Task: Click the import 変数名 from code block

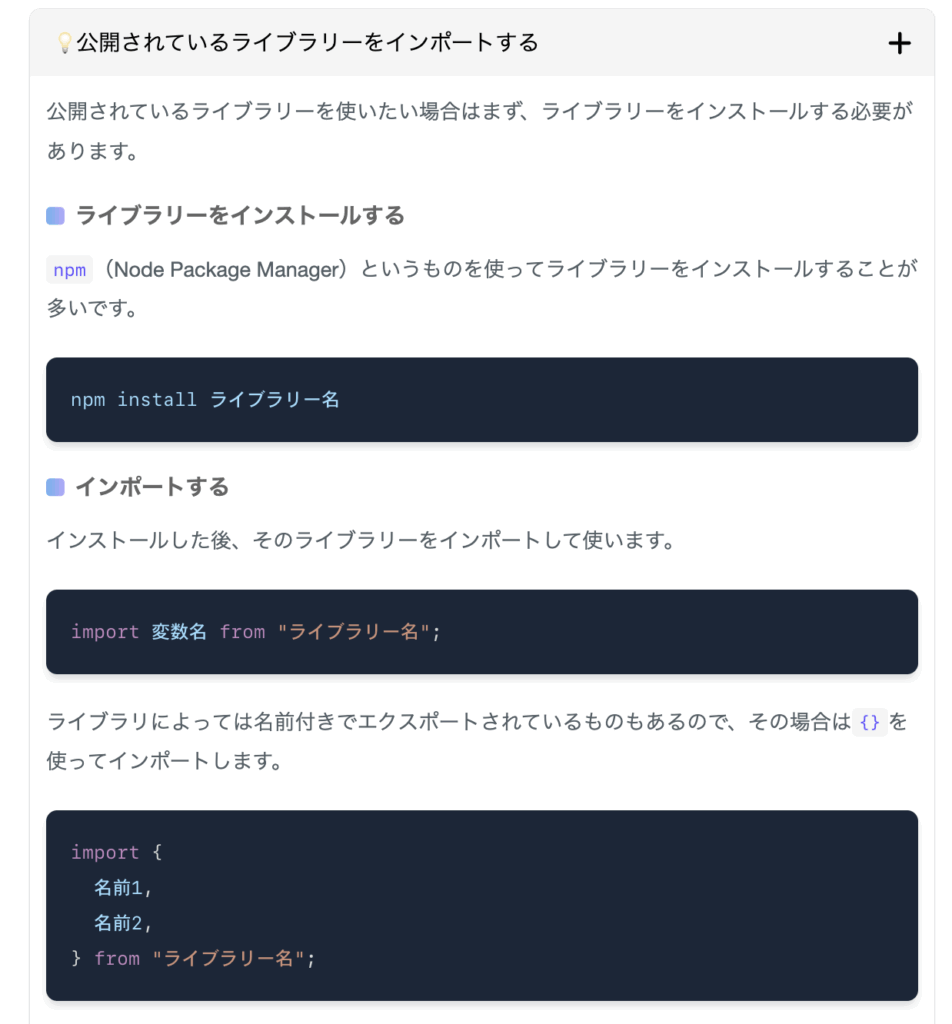Action: pyautogui.click(x=482, y=632)
